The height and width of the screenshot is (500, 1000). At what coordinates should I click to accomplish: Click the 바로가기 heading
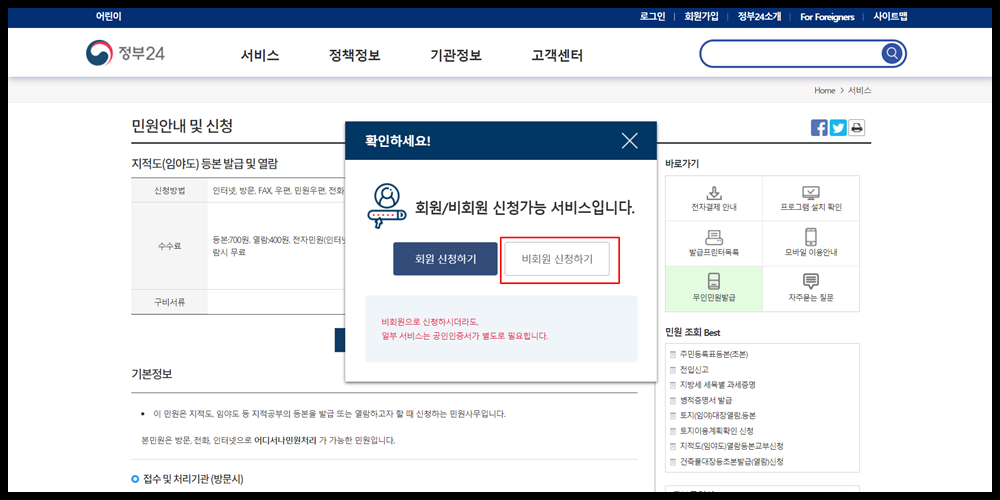coord(682,164)
